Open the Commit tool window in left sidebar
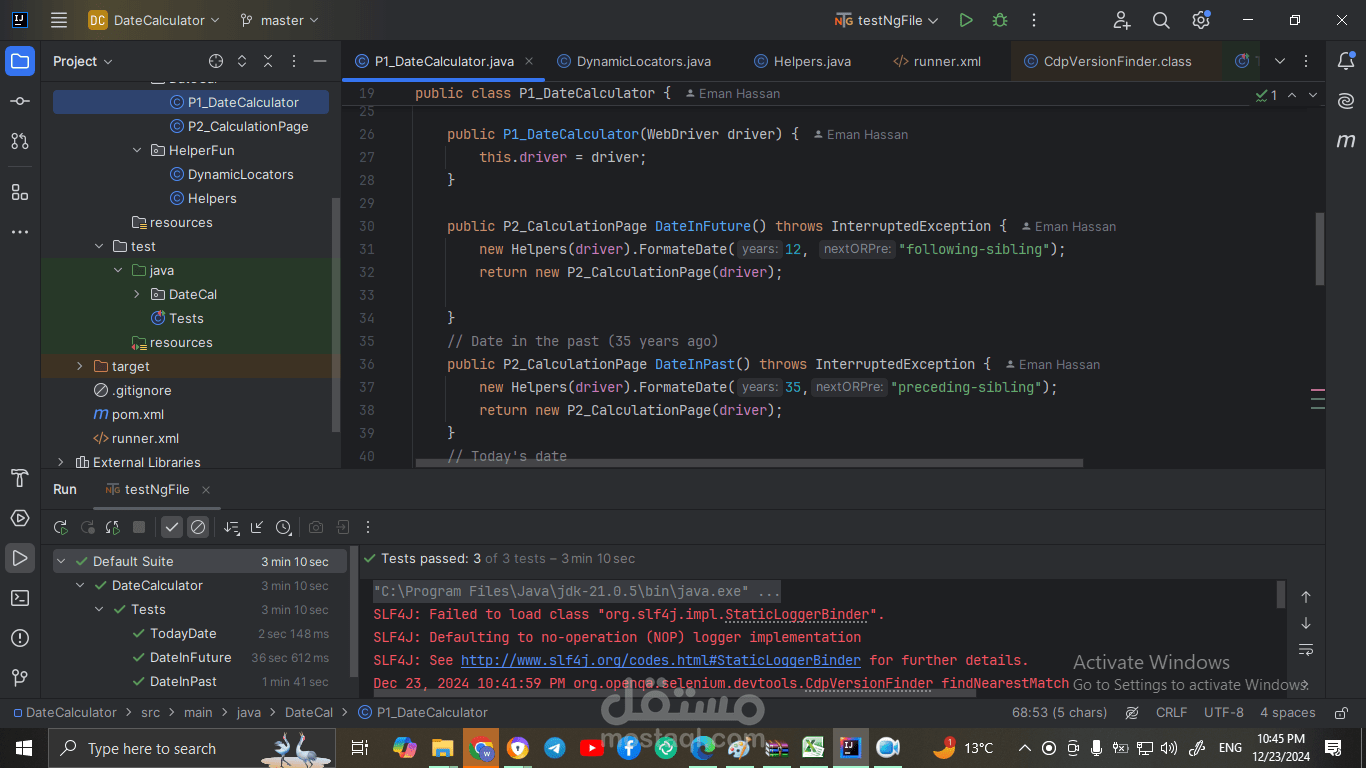 pyautogui.click(x=20, y=101)
